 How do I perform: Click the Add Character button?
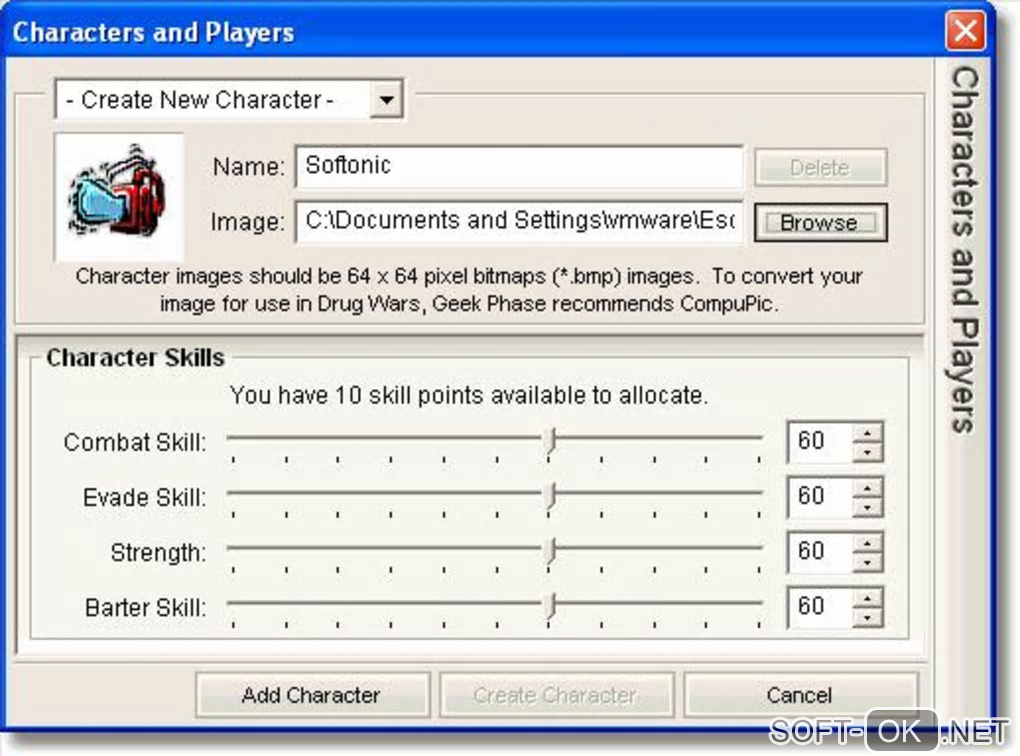(x=312, y=695)
